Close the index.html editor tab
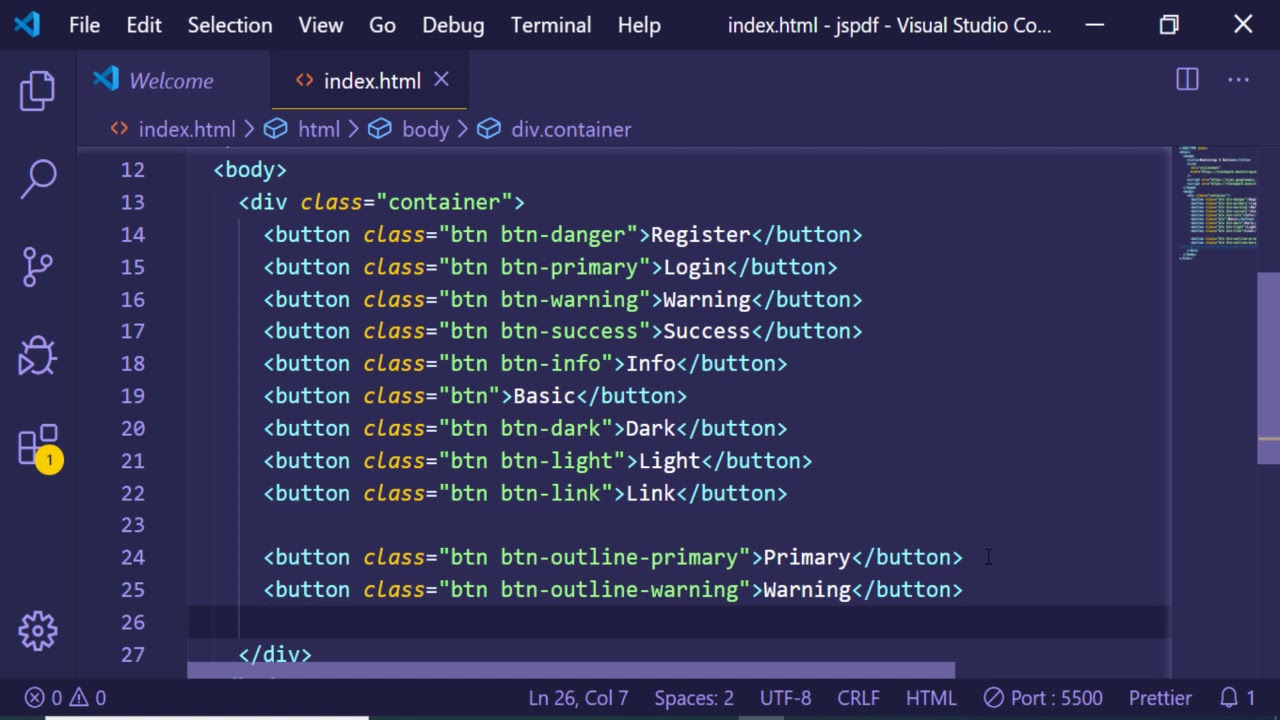Screen dimensions: 1280x720 (x=441, y=80)
